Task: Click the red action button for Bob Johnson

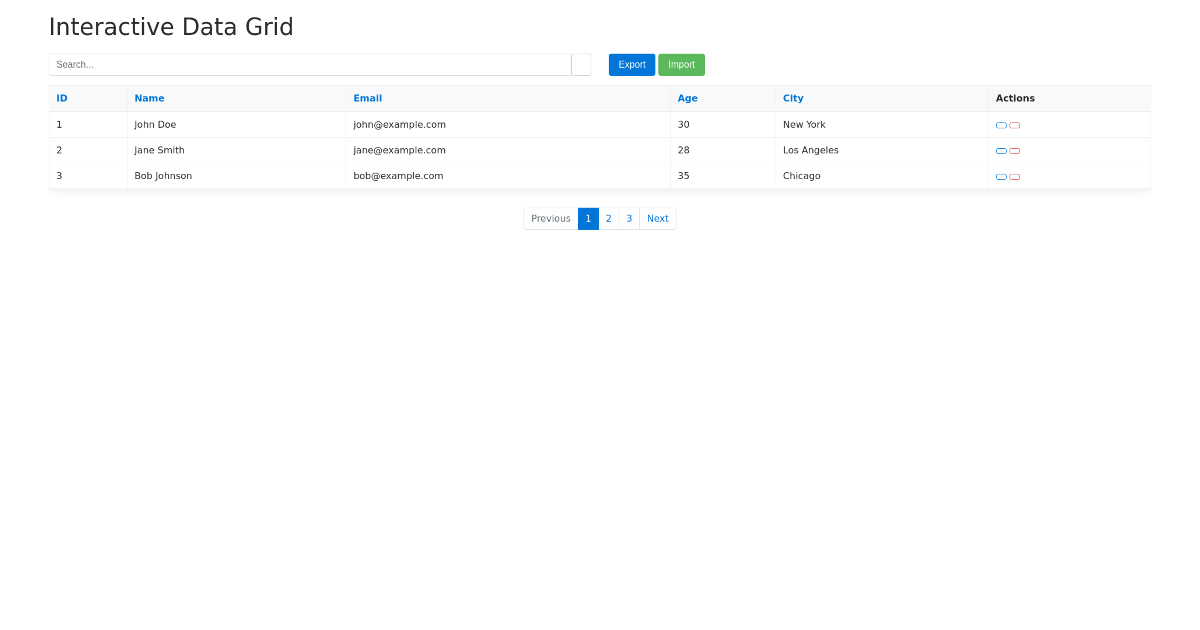Action: (x=1014, y=177)
